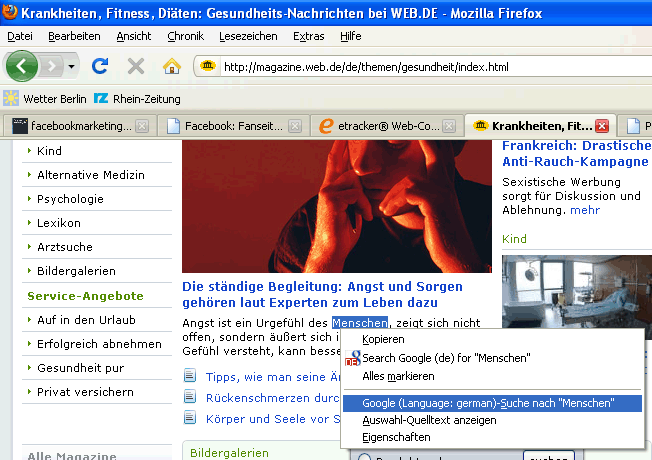The image size is (652, 460).
Task: Open Psychologie in the sidebar
Action: pos(70,199)
